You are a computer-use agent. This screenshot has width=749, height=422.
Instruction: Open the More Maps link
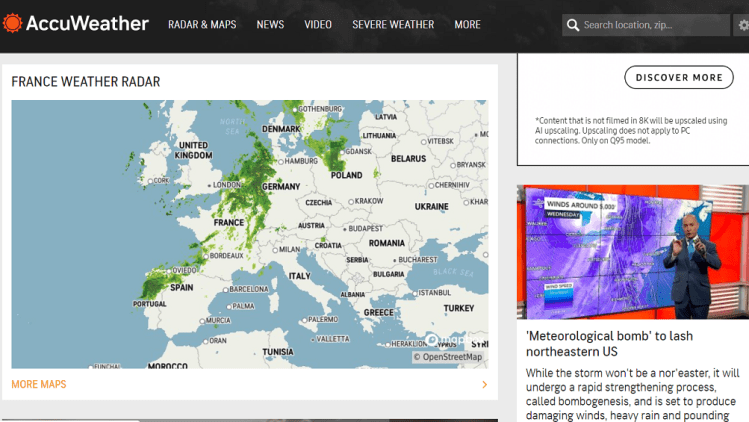point(39,385)
